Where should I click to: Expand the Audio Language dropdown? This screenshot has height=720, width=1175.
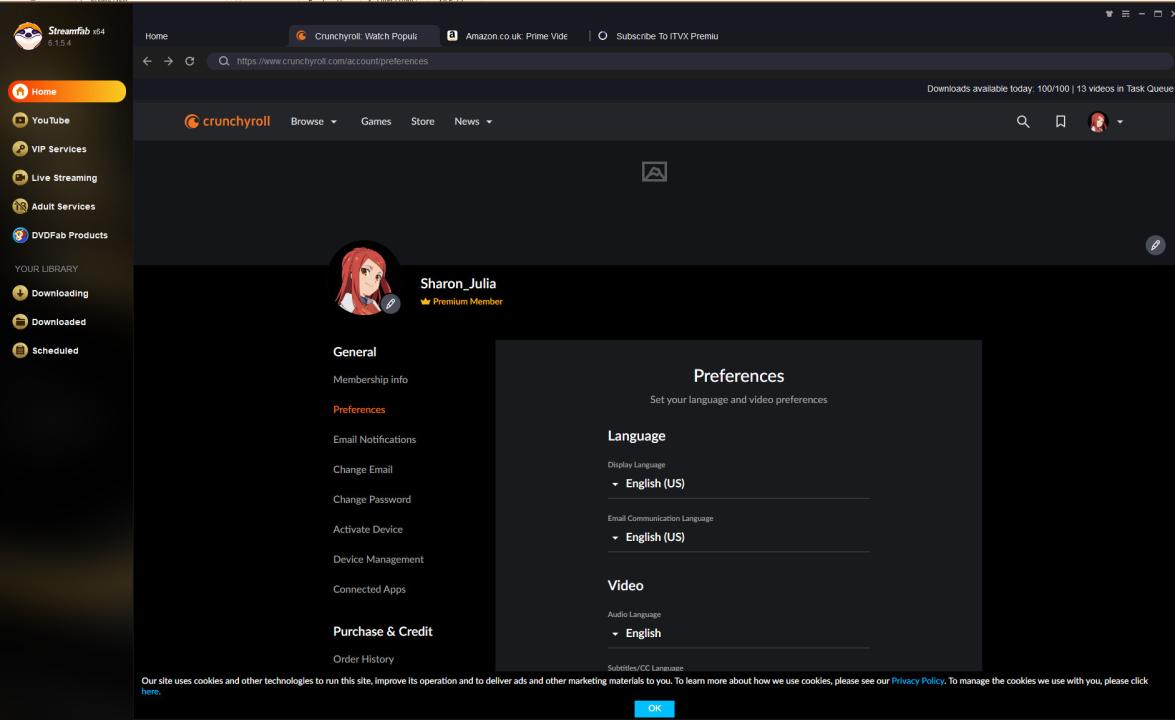[738, 634]
